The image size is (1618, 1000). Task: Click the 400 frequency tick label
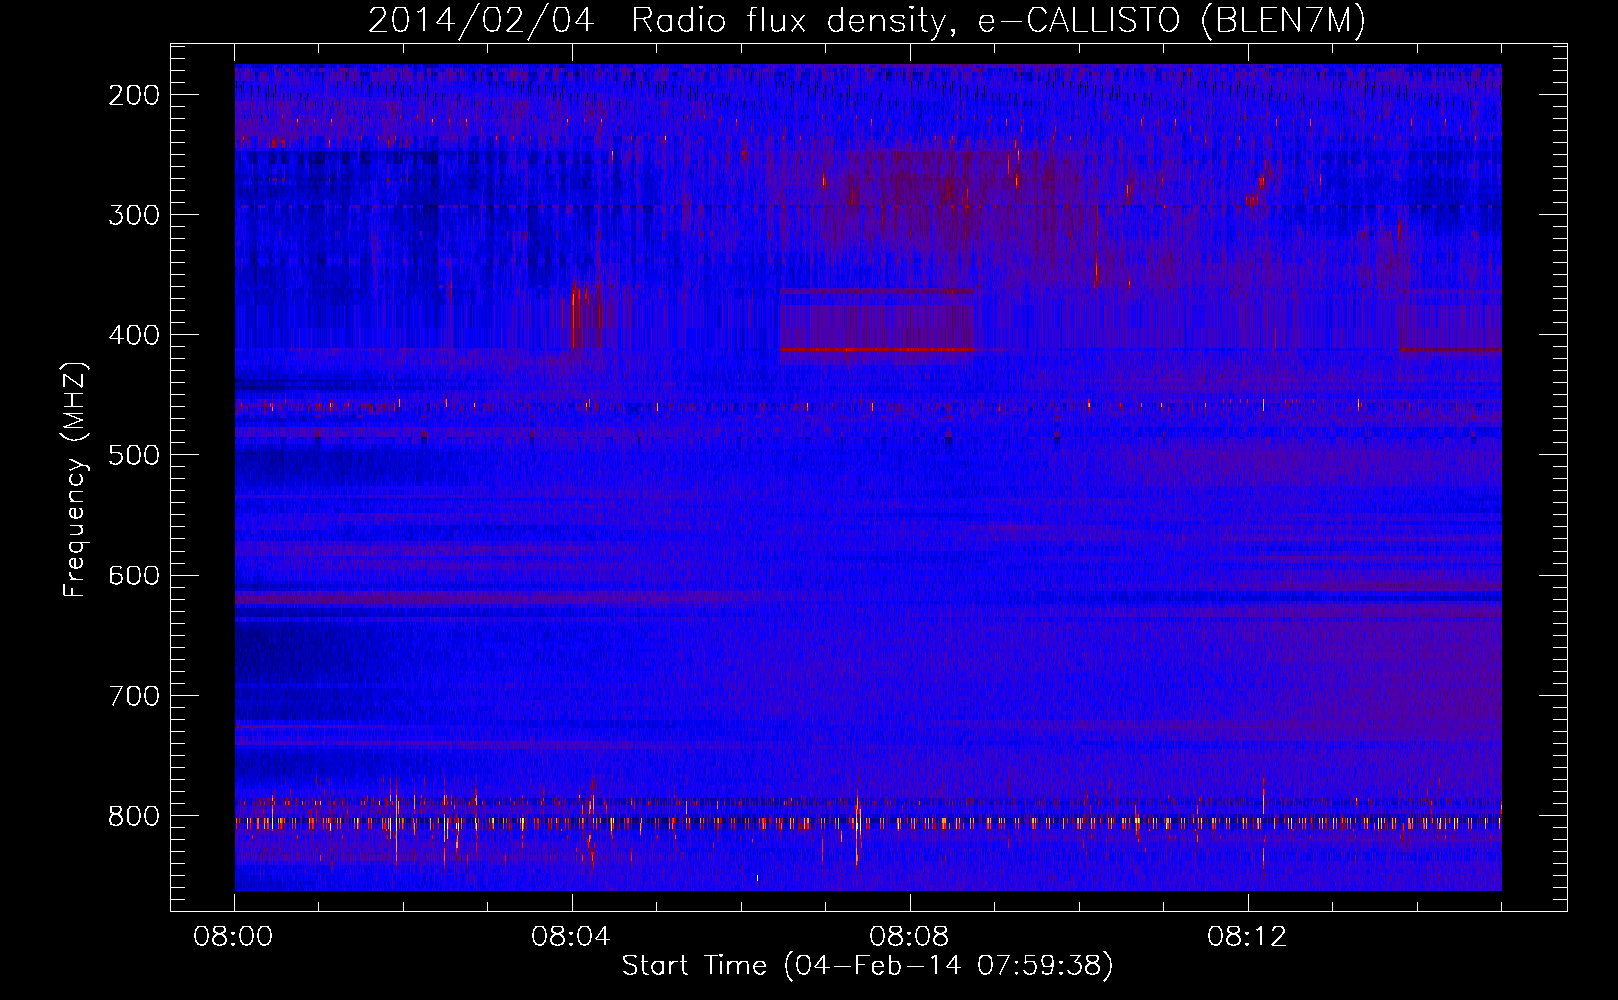click(134, 335)
